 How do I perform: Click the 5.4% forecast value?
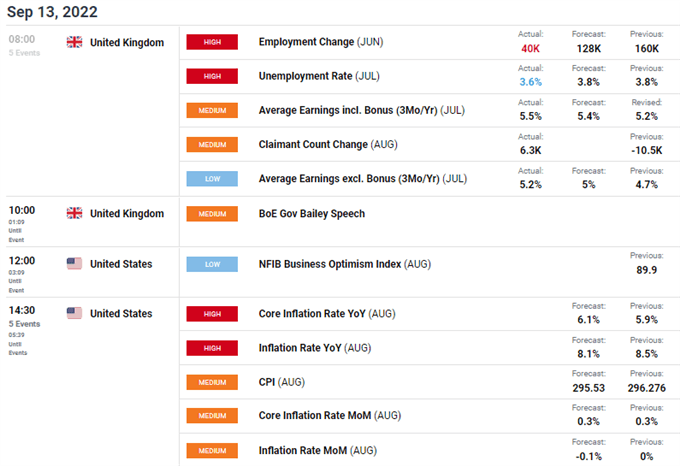(588, 116)
